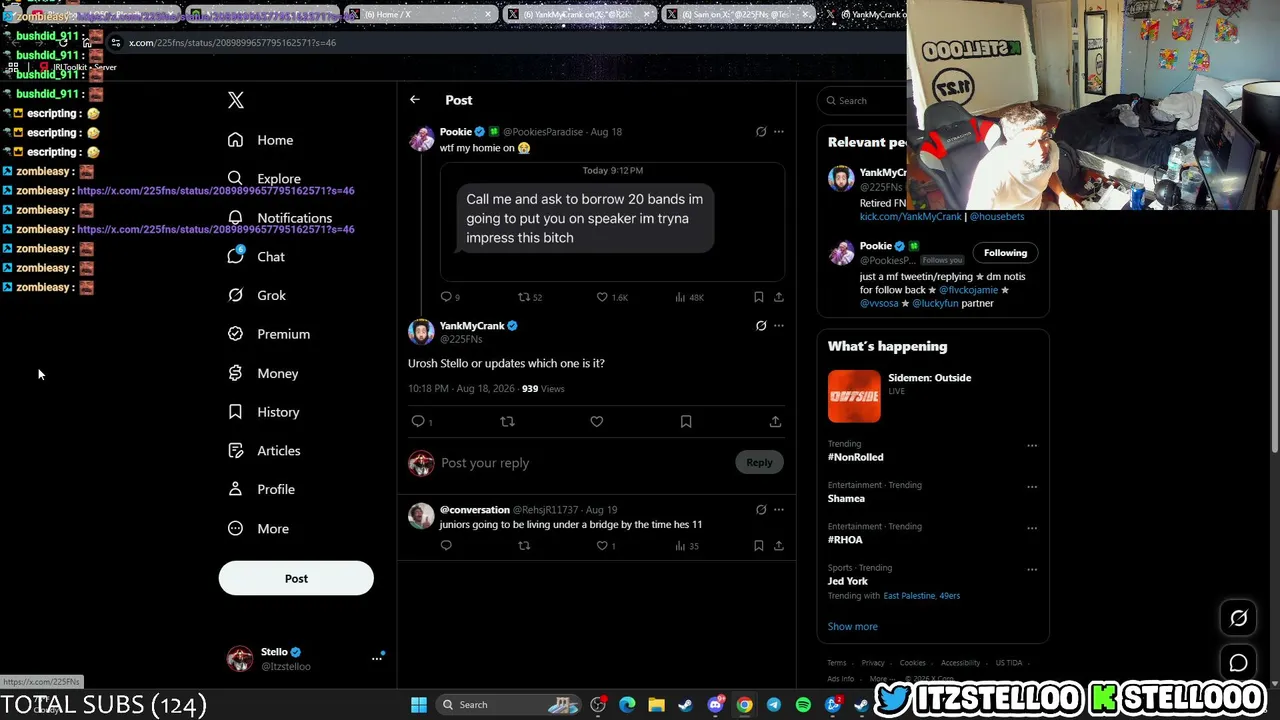Expand the More menu in sidebar
Image resolution: width=1280 pixels, height=720 pixels.
point(258,529)
